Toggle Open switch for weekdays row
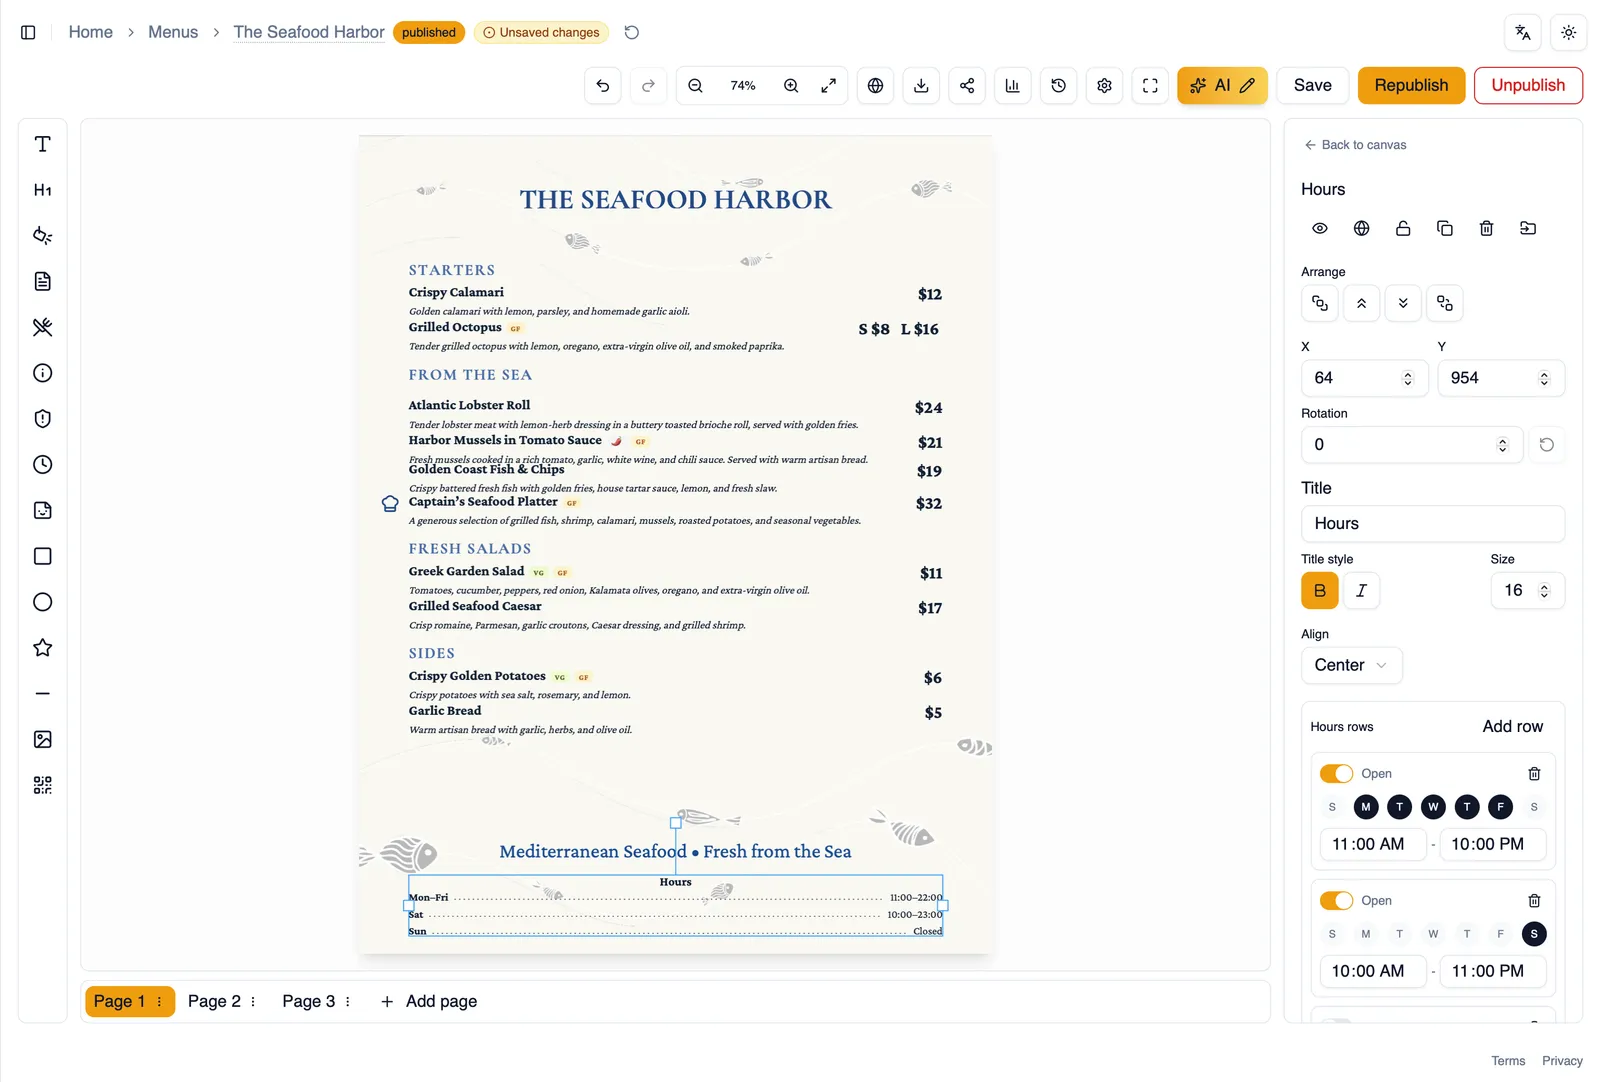Image resolution: width=1600 pixels, height=1082 pixels. [x=1336, y=774]
